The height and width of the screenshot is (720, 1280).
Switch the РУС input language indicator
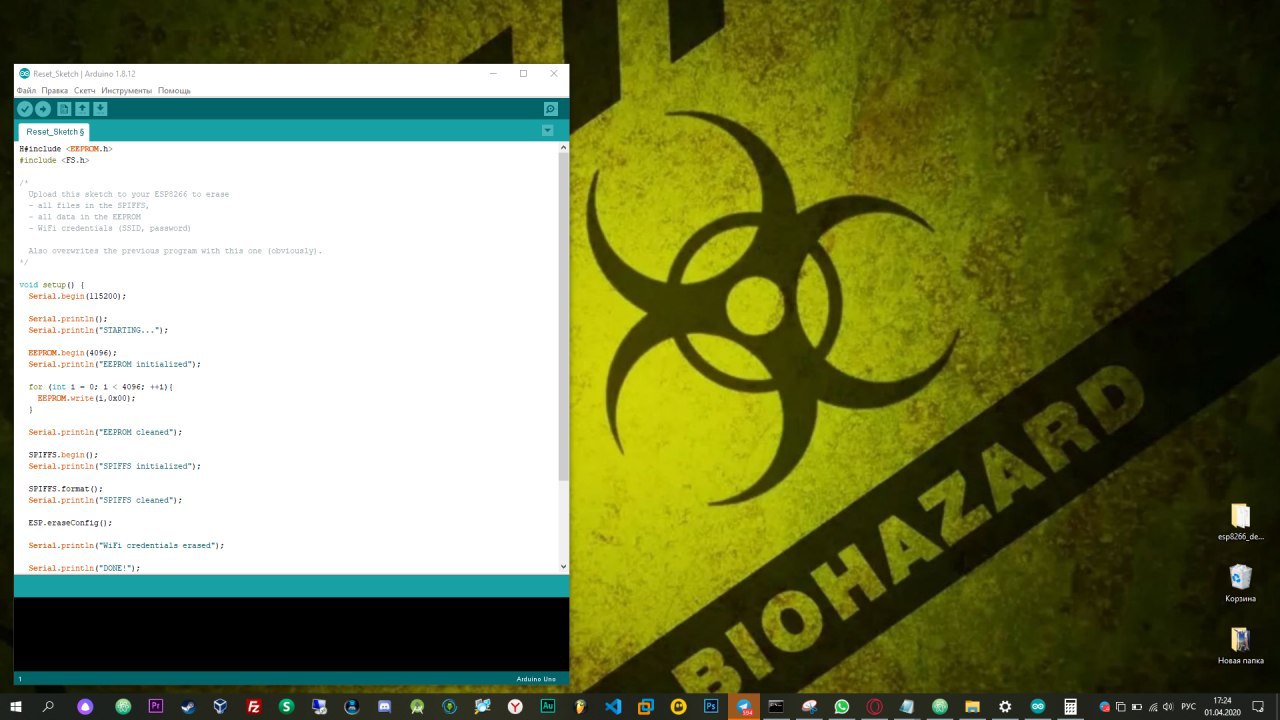pyautogui.click(x=1189, y=707)
